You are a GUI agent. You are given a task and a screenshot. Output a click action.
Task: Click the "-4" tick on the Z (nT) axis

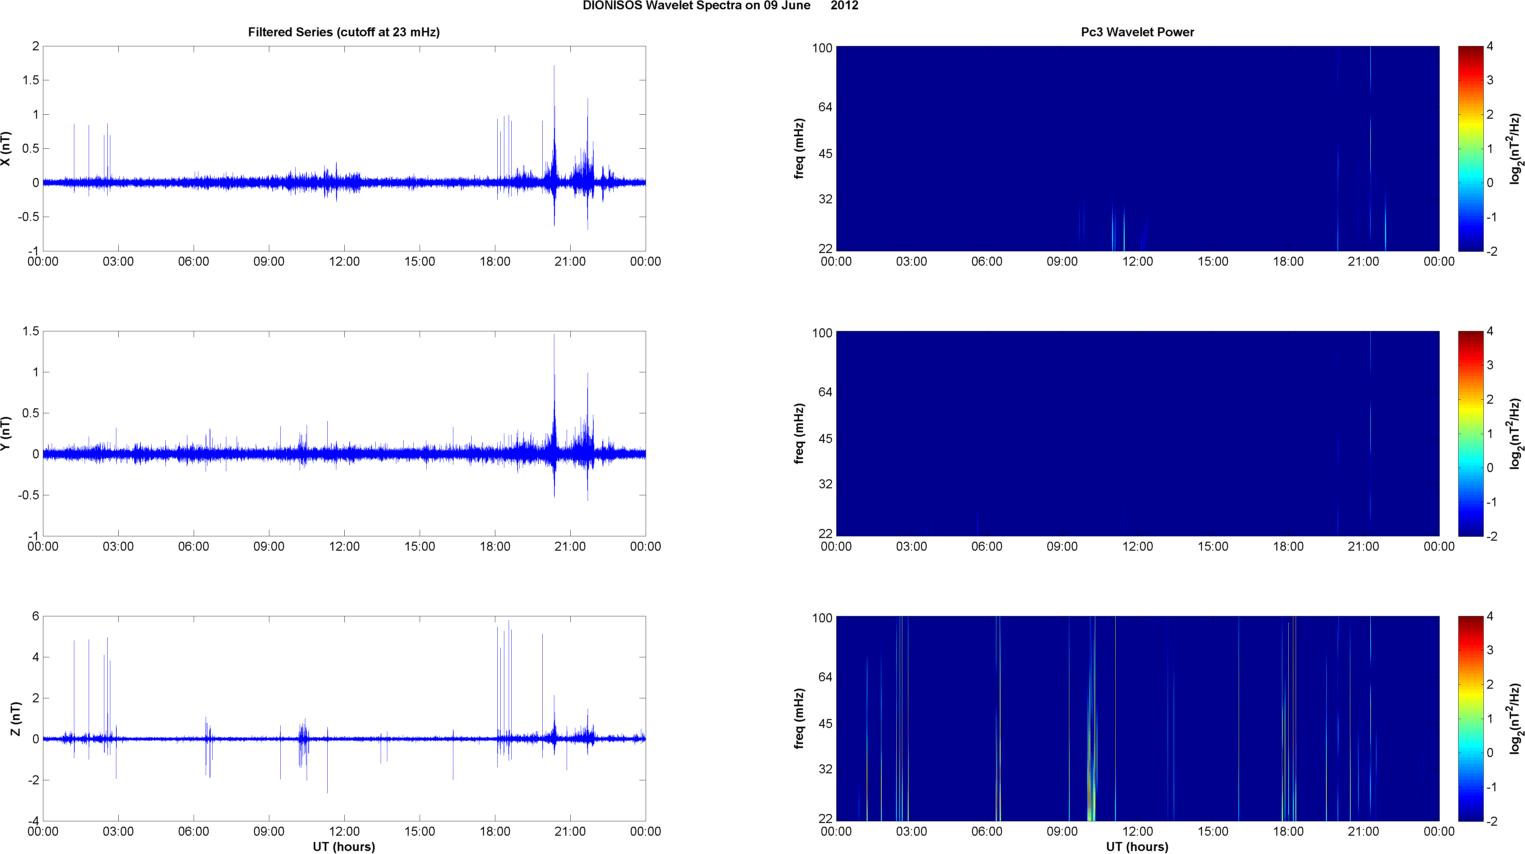pyautogui.click(x=33, y=822)
